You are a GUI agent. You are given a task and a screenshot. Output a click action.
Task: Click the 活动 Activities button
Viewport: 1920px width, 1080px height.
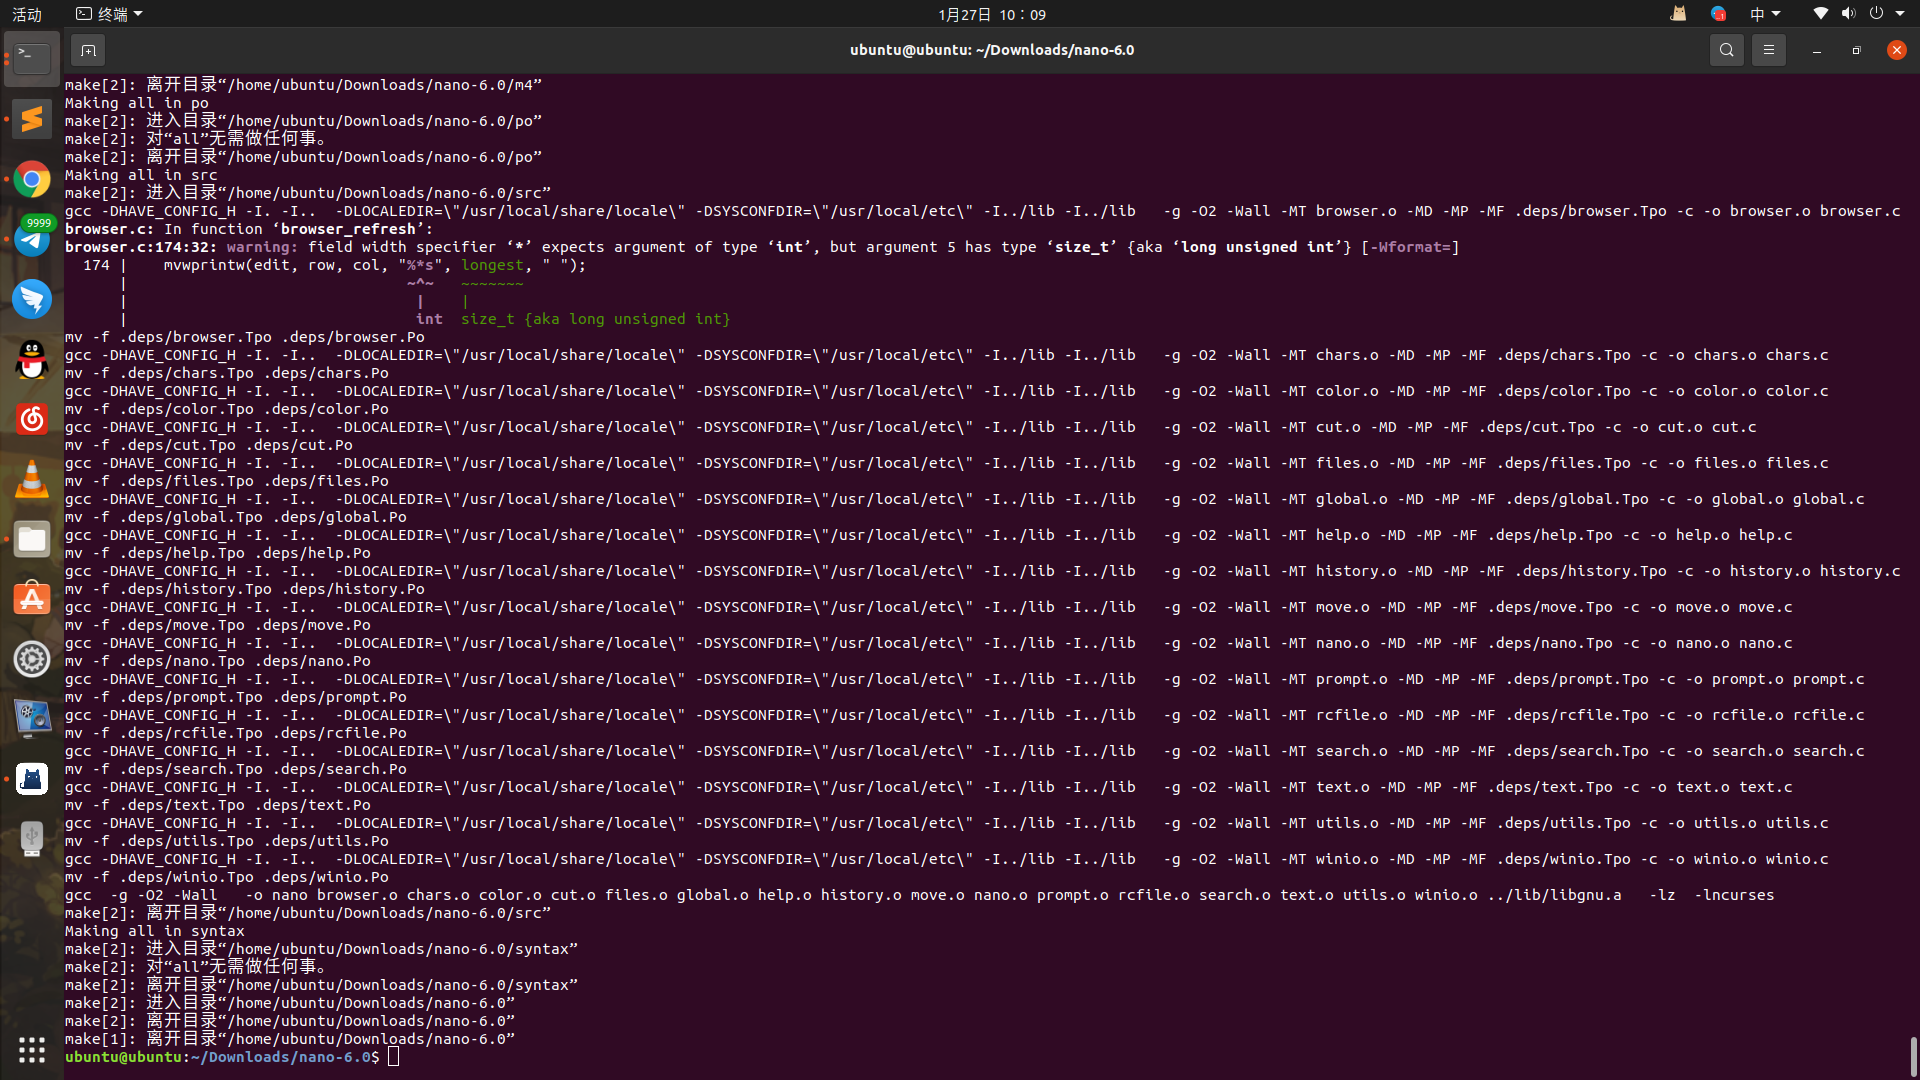tap(27, 14)
